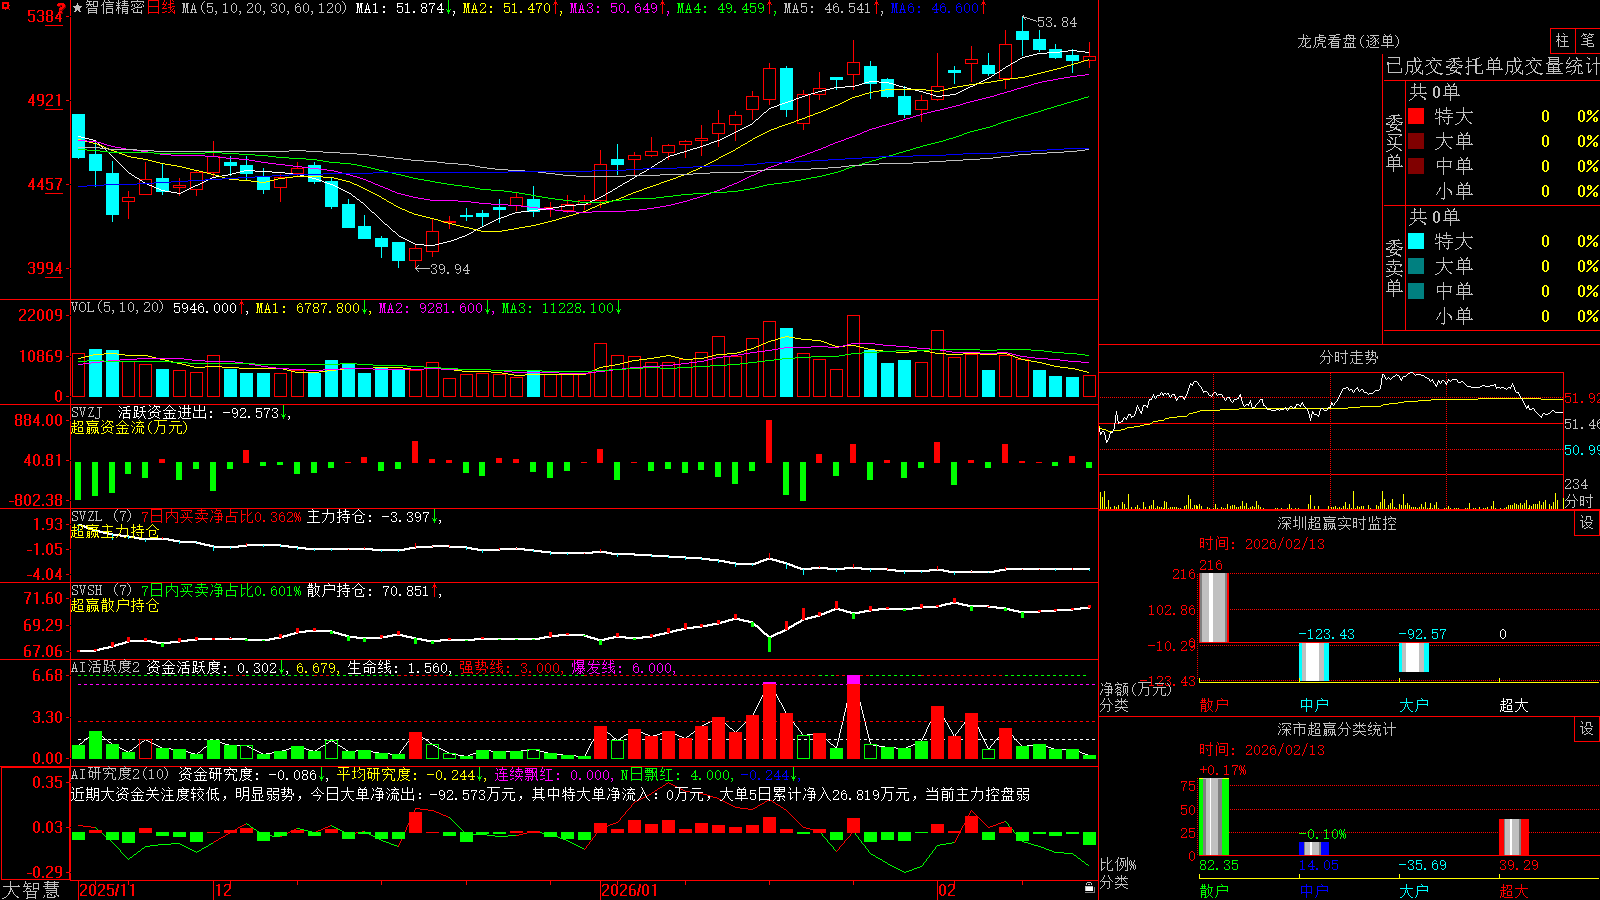Click the cyan 特大 sell-order color swatch

1416,241
